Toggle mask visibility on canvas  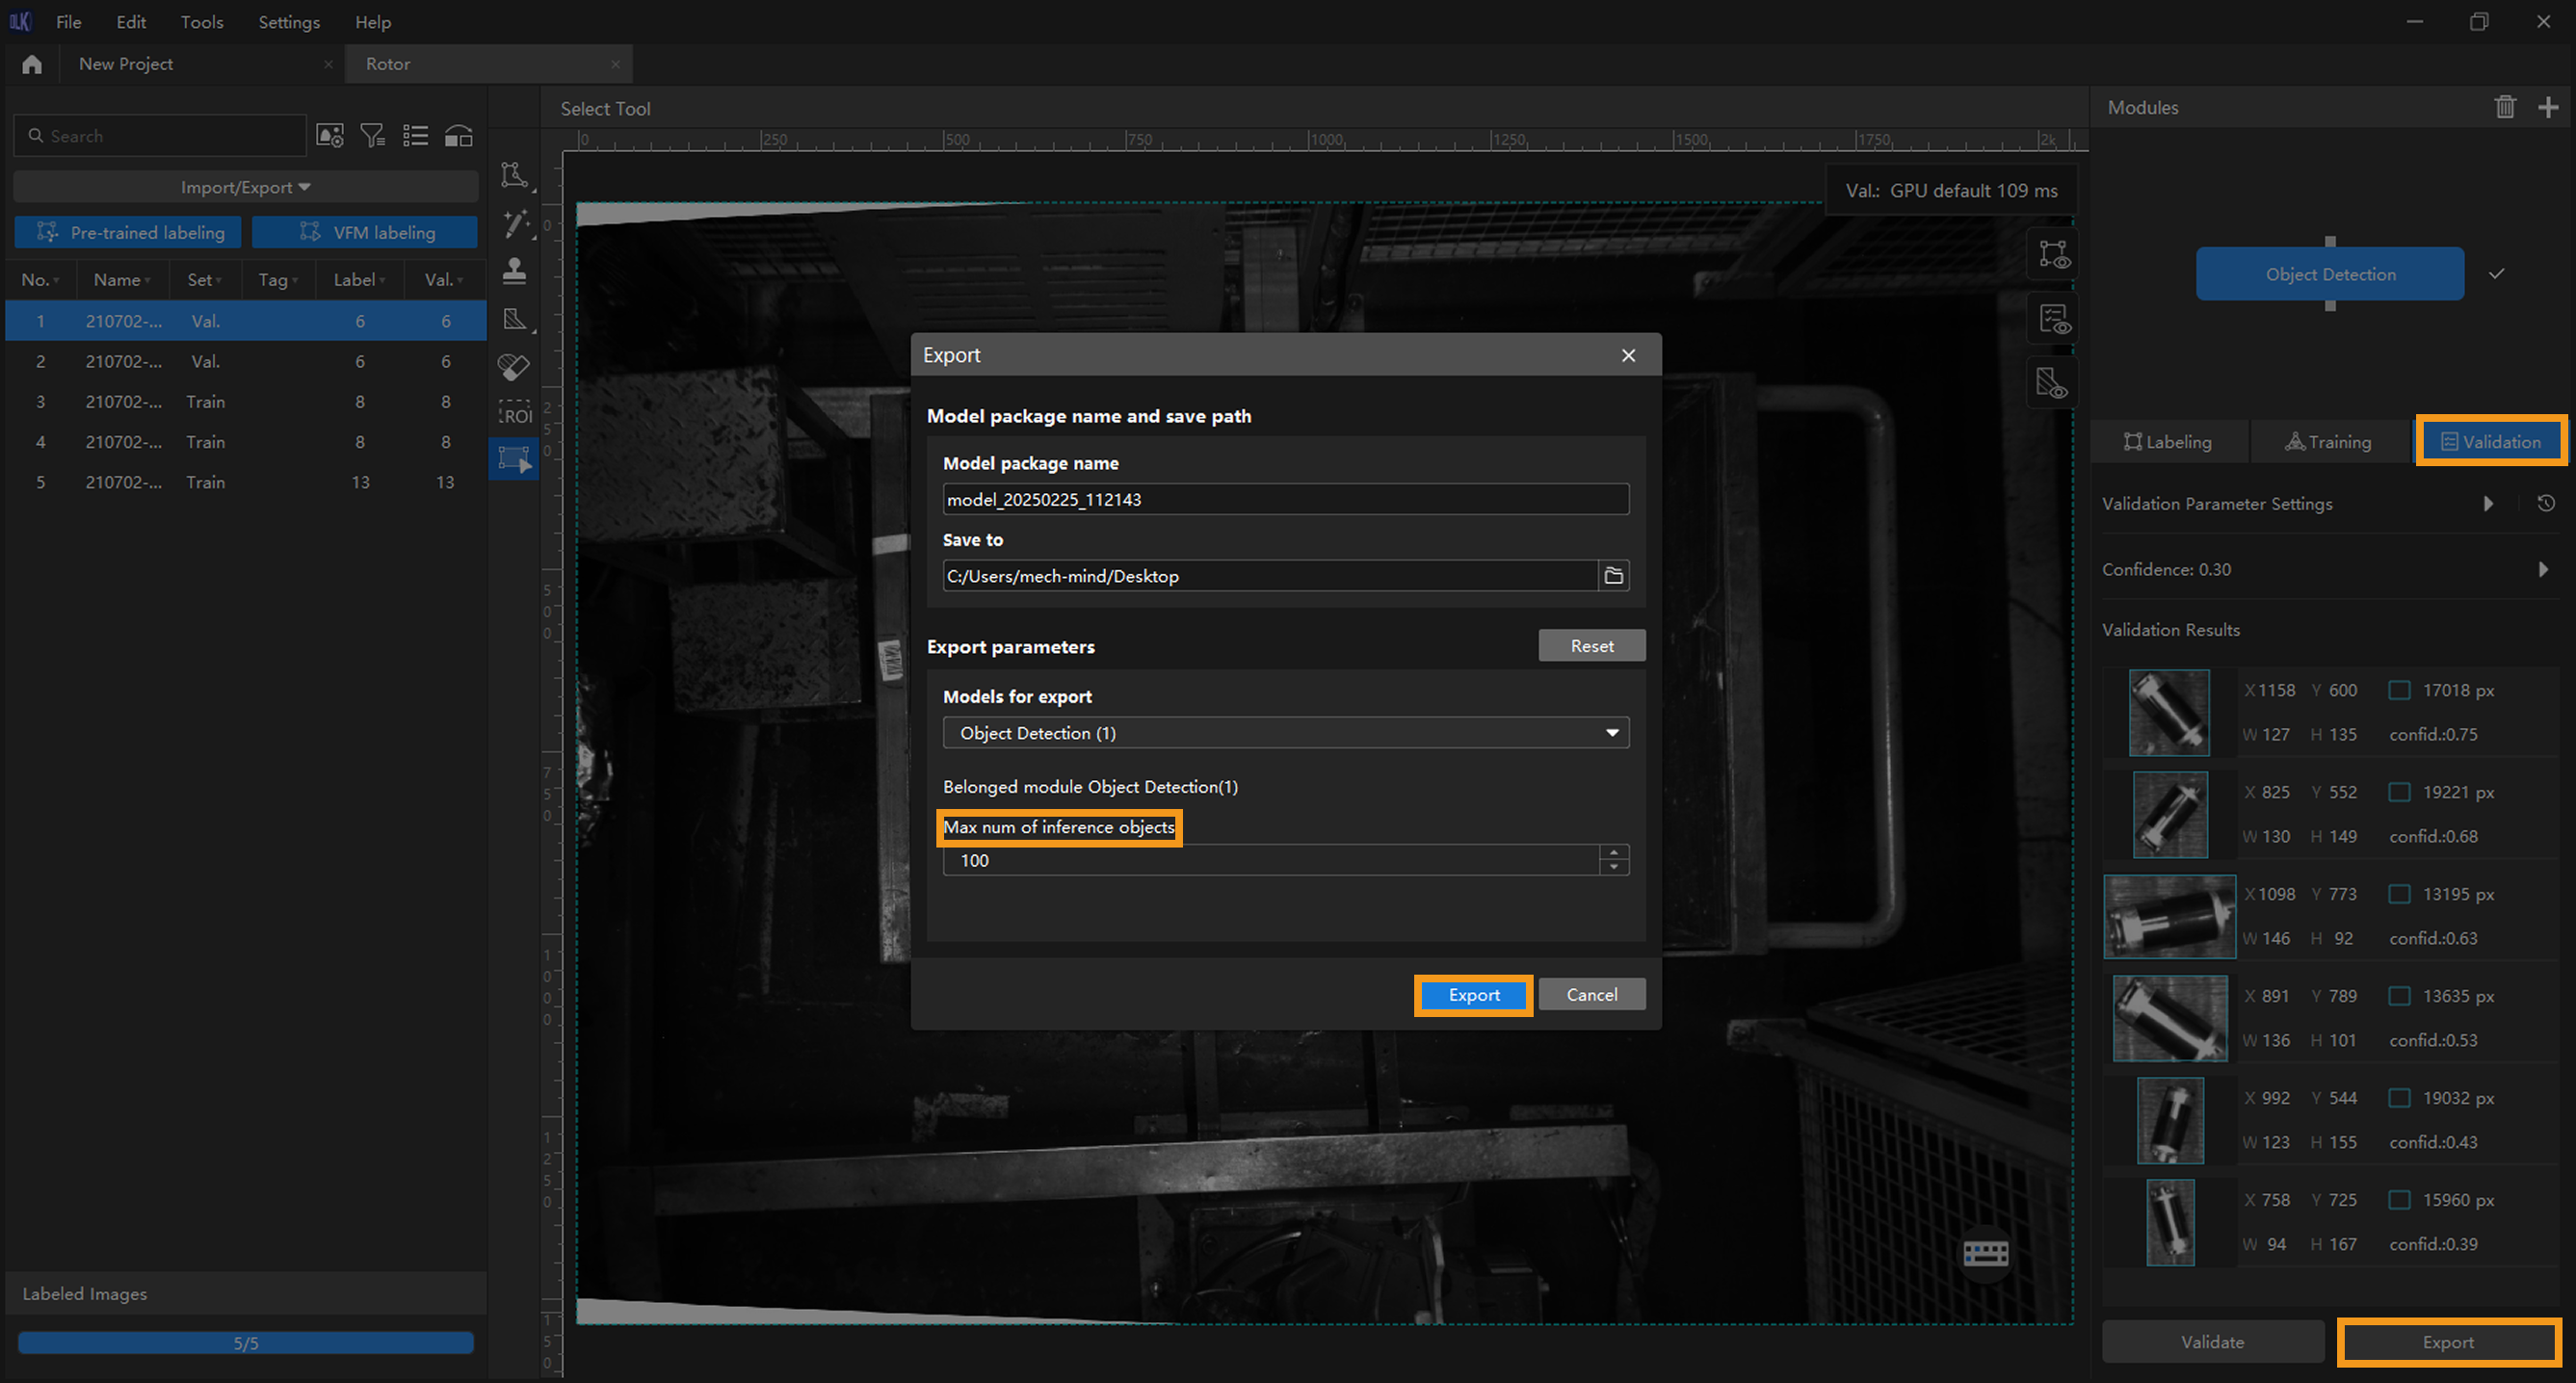pos(2053,383)
